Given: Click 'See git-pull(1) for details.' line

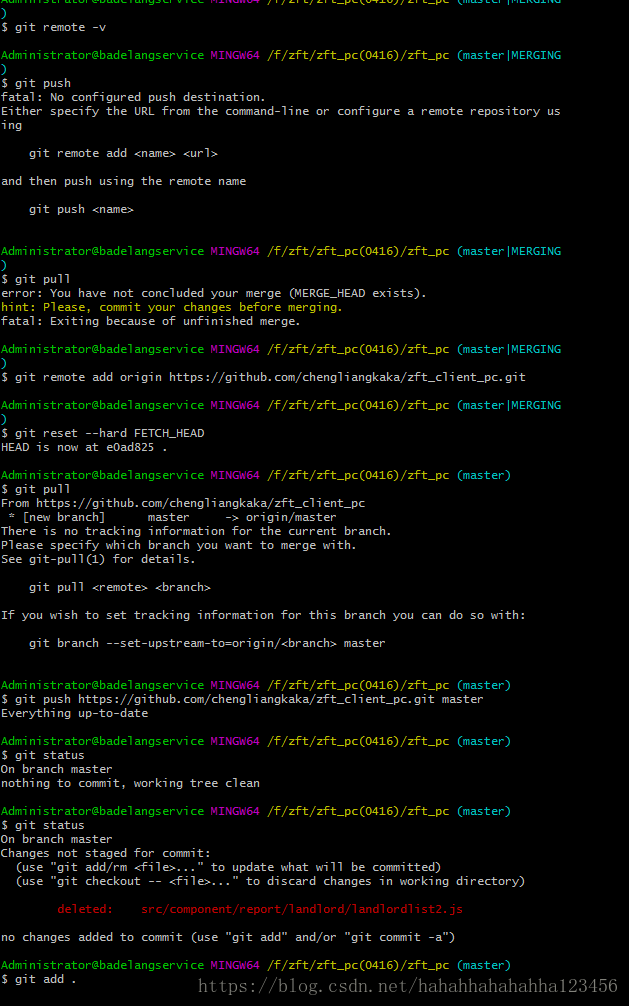Looking at the screenshot, I should [x=98, y=559].
